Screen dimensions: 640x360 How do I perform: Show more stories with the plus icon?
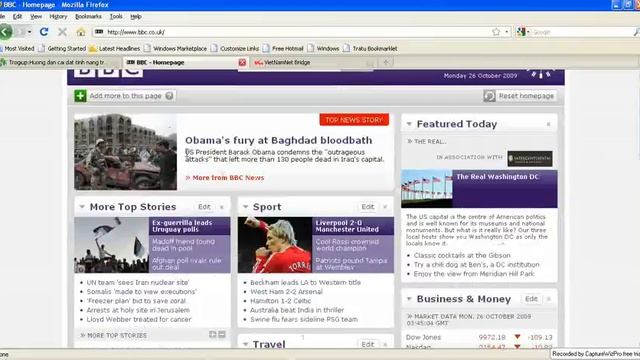click(x=213, y=334)
